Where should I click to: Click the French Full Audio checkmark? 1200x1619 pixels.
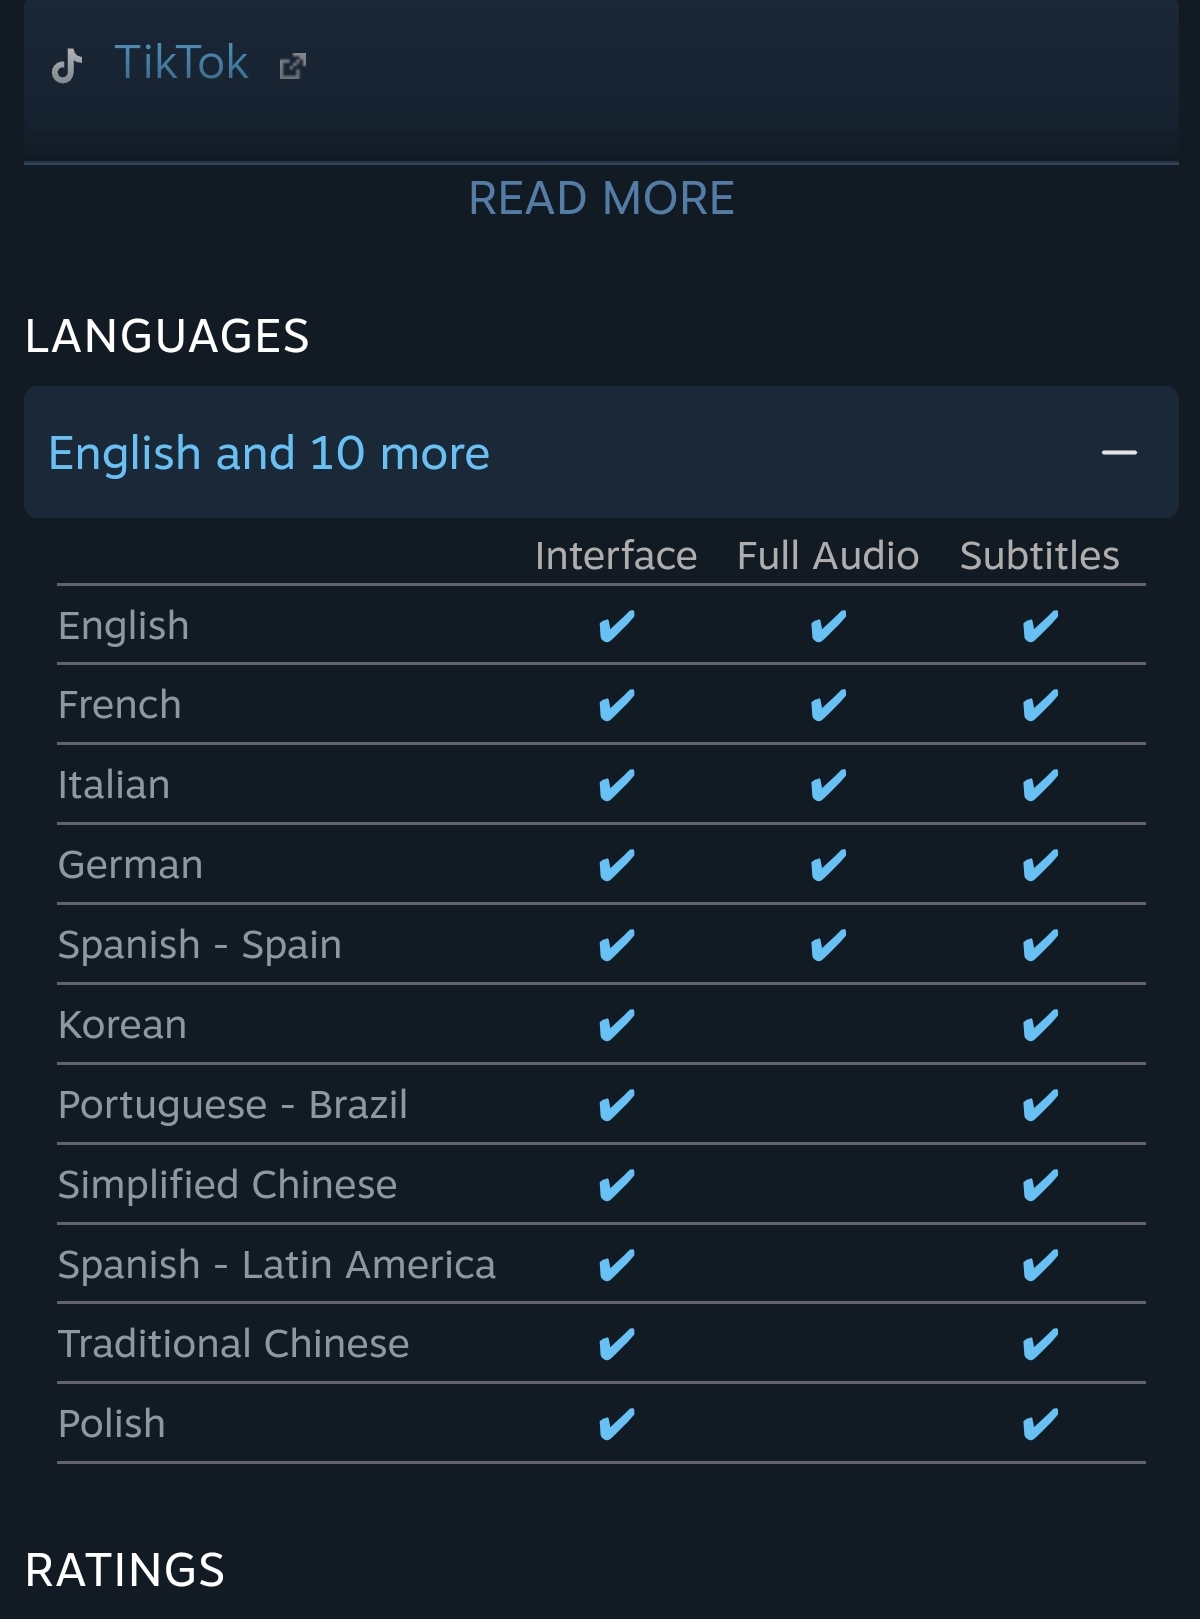[828, 706]
